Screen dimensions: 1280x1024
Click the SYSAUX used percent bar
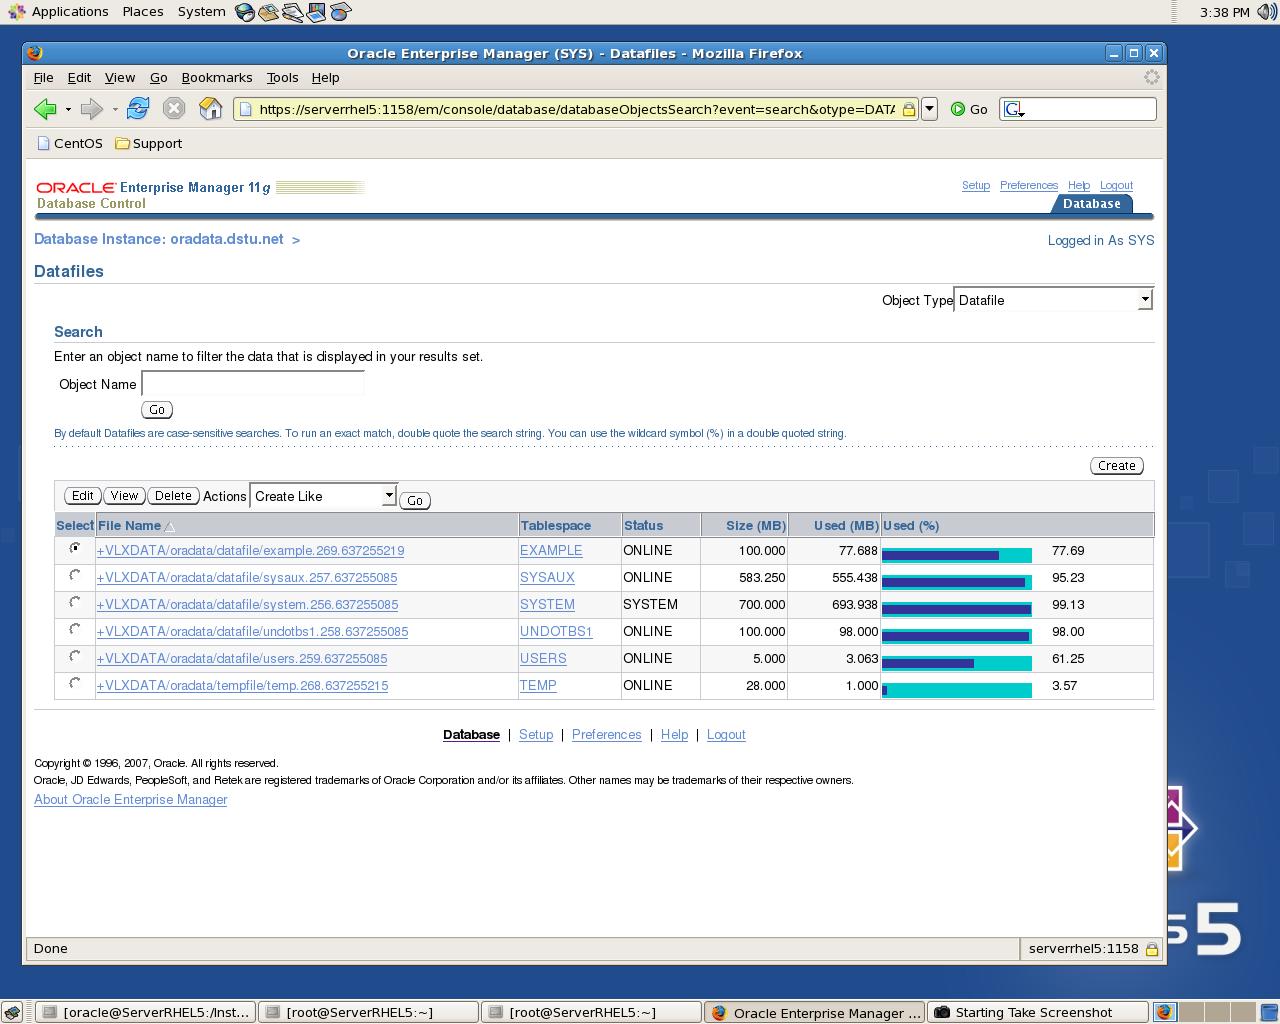(957, 582)
